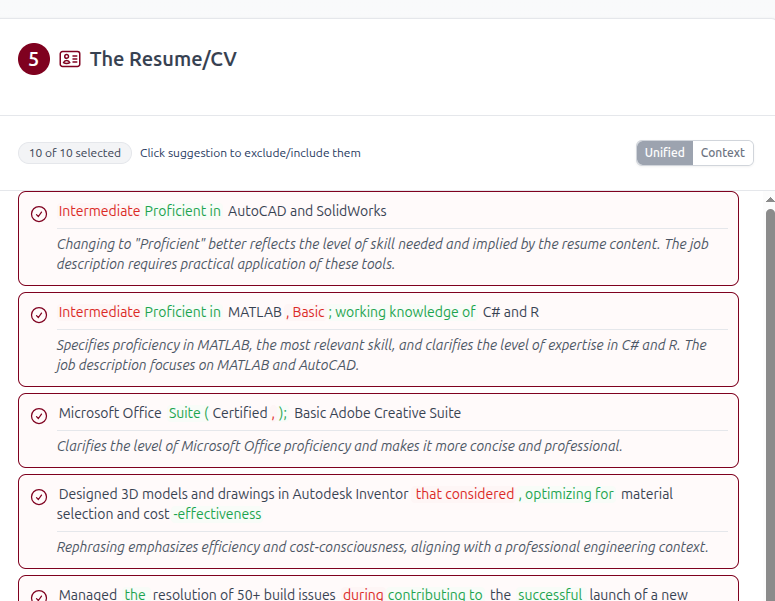Toggle the AutoCAD and SolidWorks suggestion checkmark

coord(39,214)
